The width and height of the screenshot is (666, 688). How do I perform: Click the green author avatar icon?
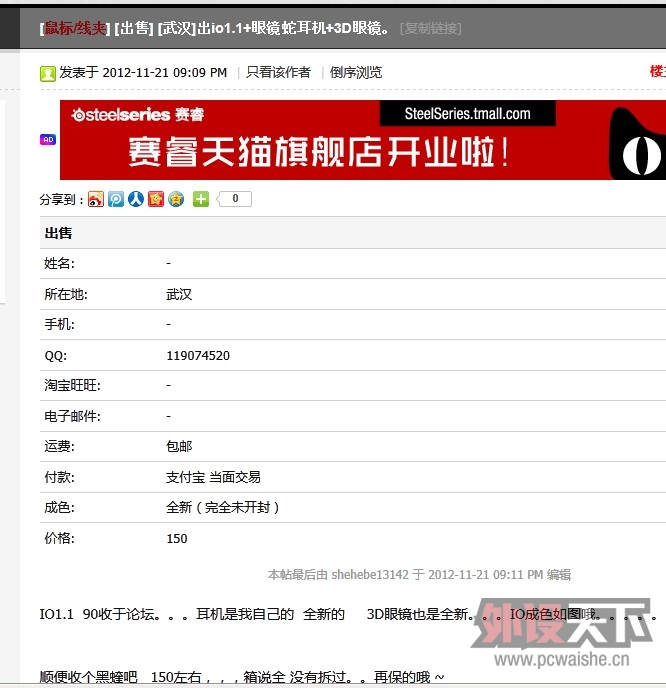click(x=48, y=73)
